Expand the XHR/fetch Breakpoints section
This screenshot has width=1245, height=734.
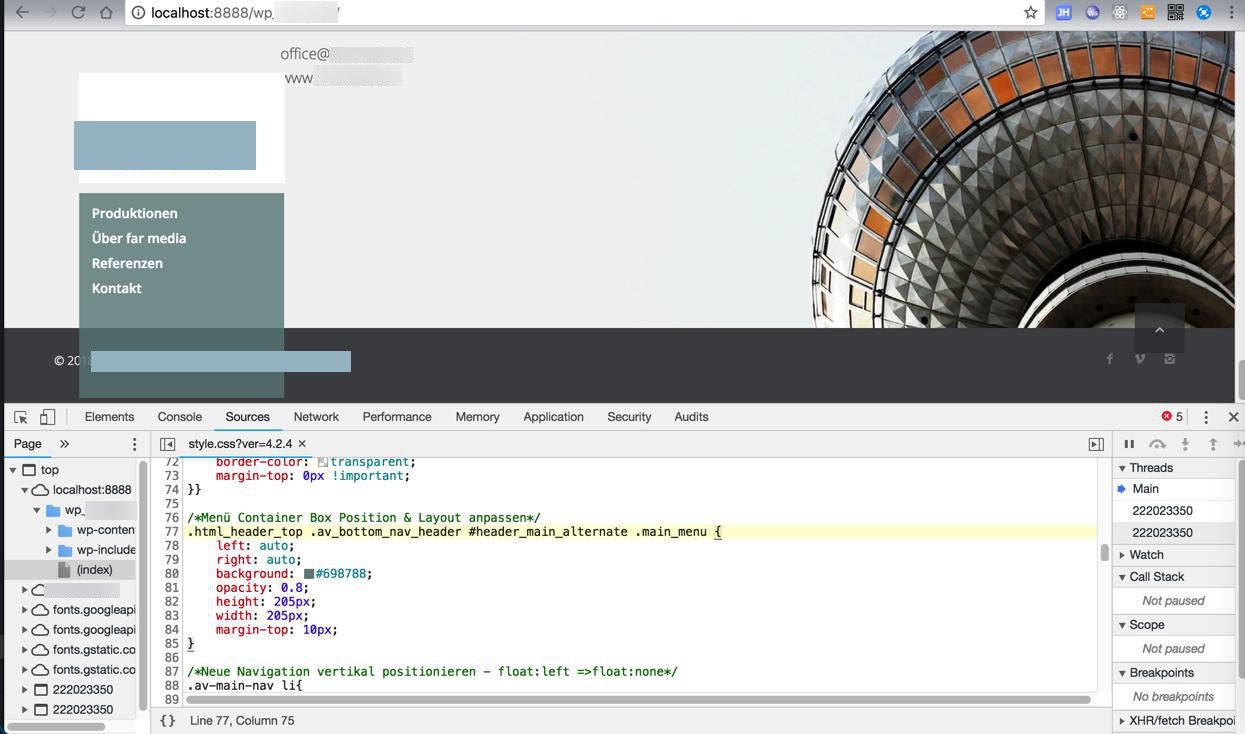(1122, 721)
